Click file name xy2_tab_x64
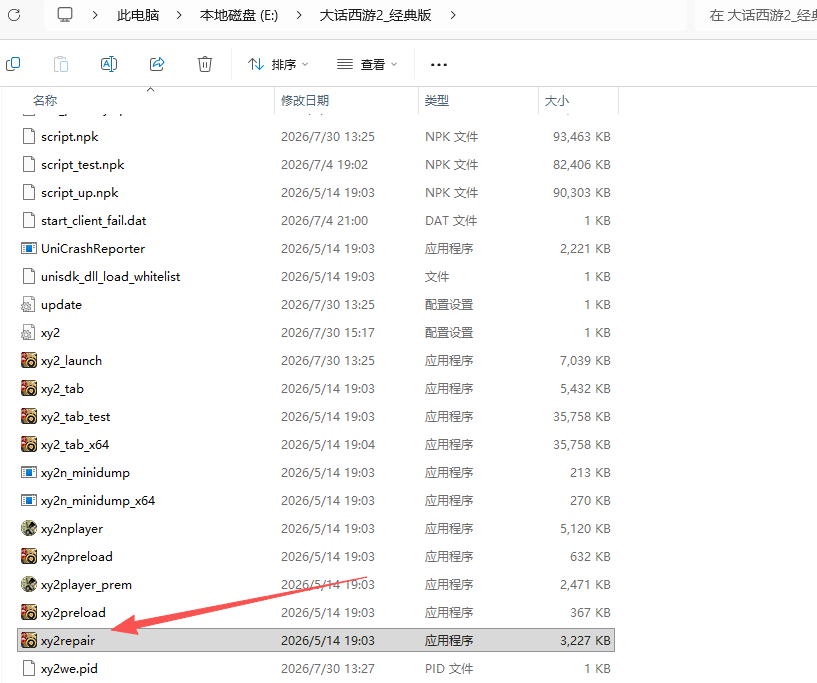This screenshot has width=817, height=683. point(75,445)
